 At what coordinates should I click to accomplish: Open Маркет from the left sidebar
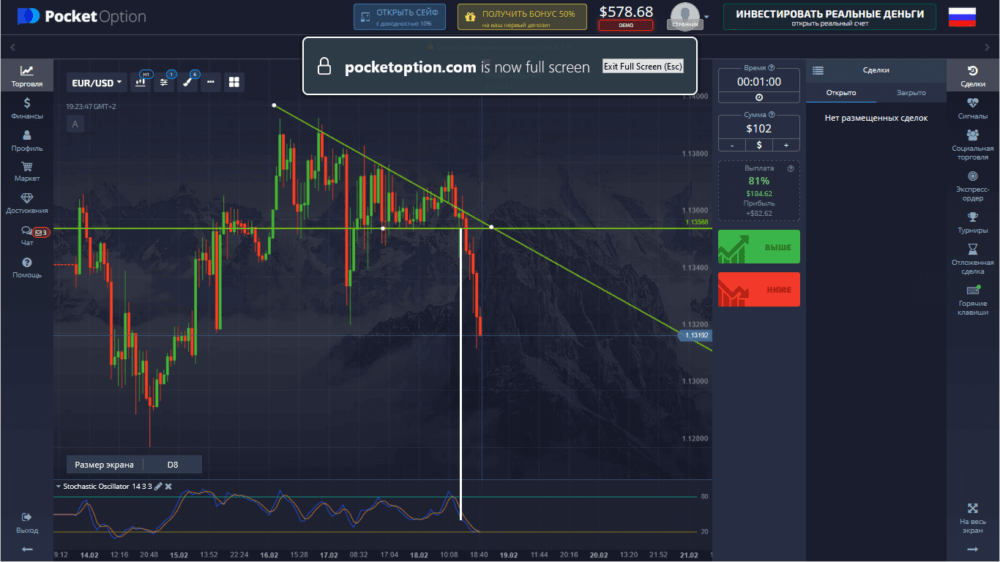(27, 171)
